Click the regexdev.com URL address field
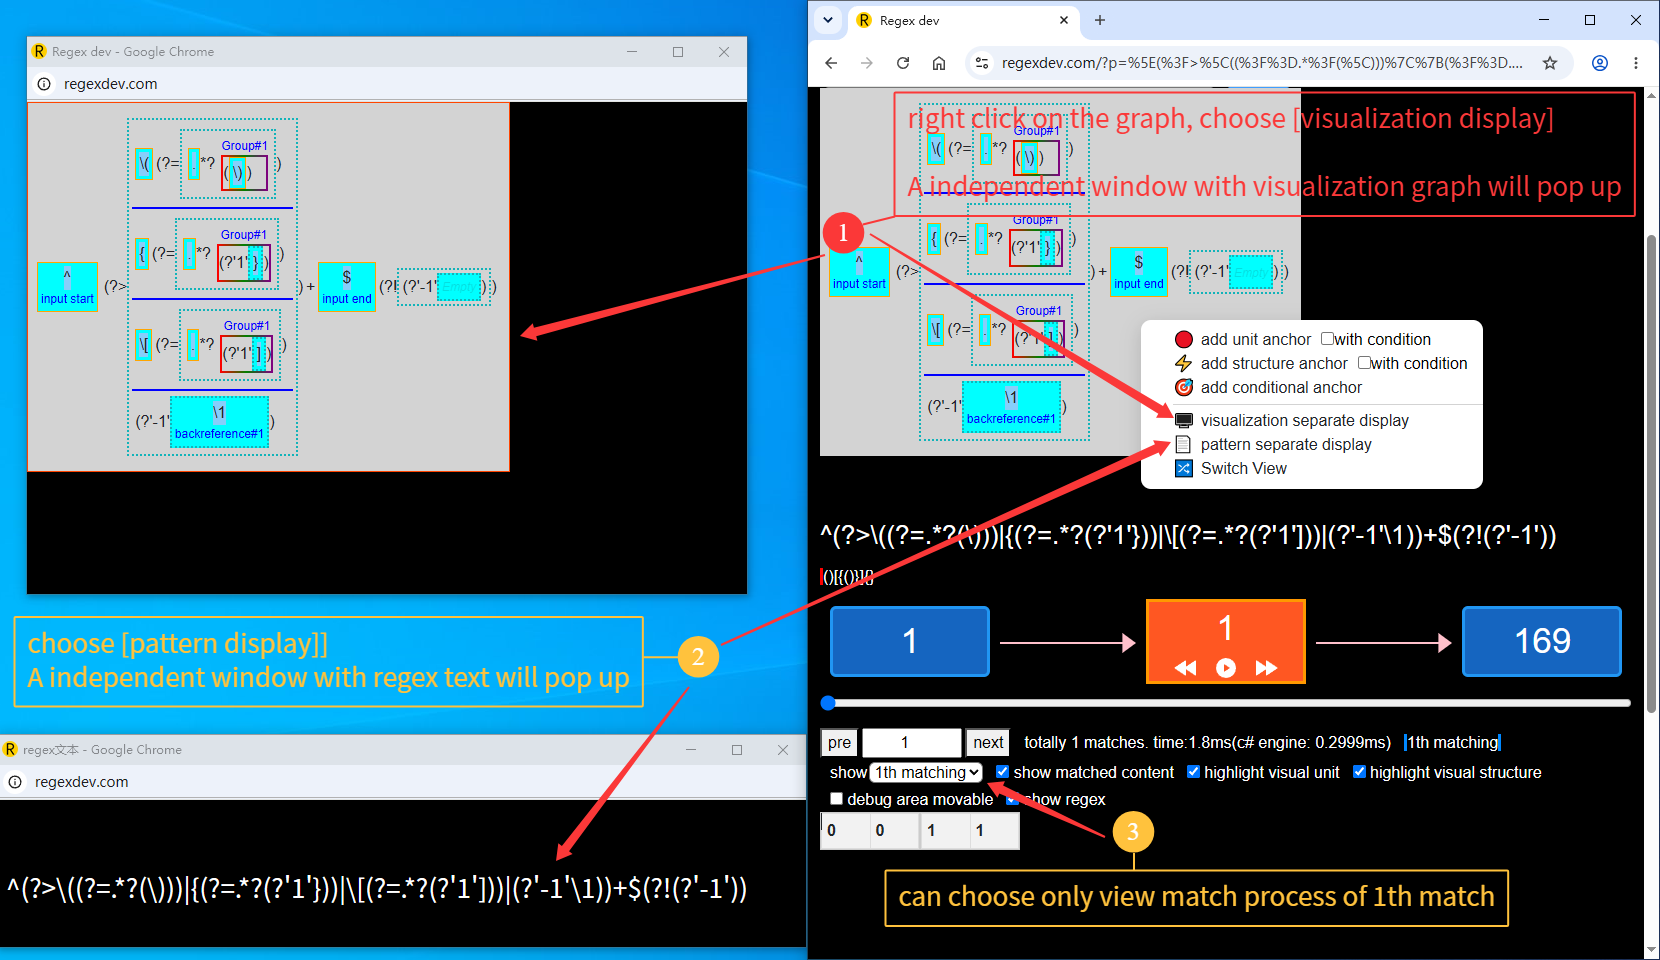This screenshot has width=1660, height=960. pyautogui.click(x=1262, y=63)
